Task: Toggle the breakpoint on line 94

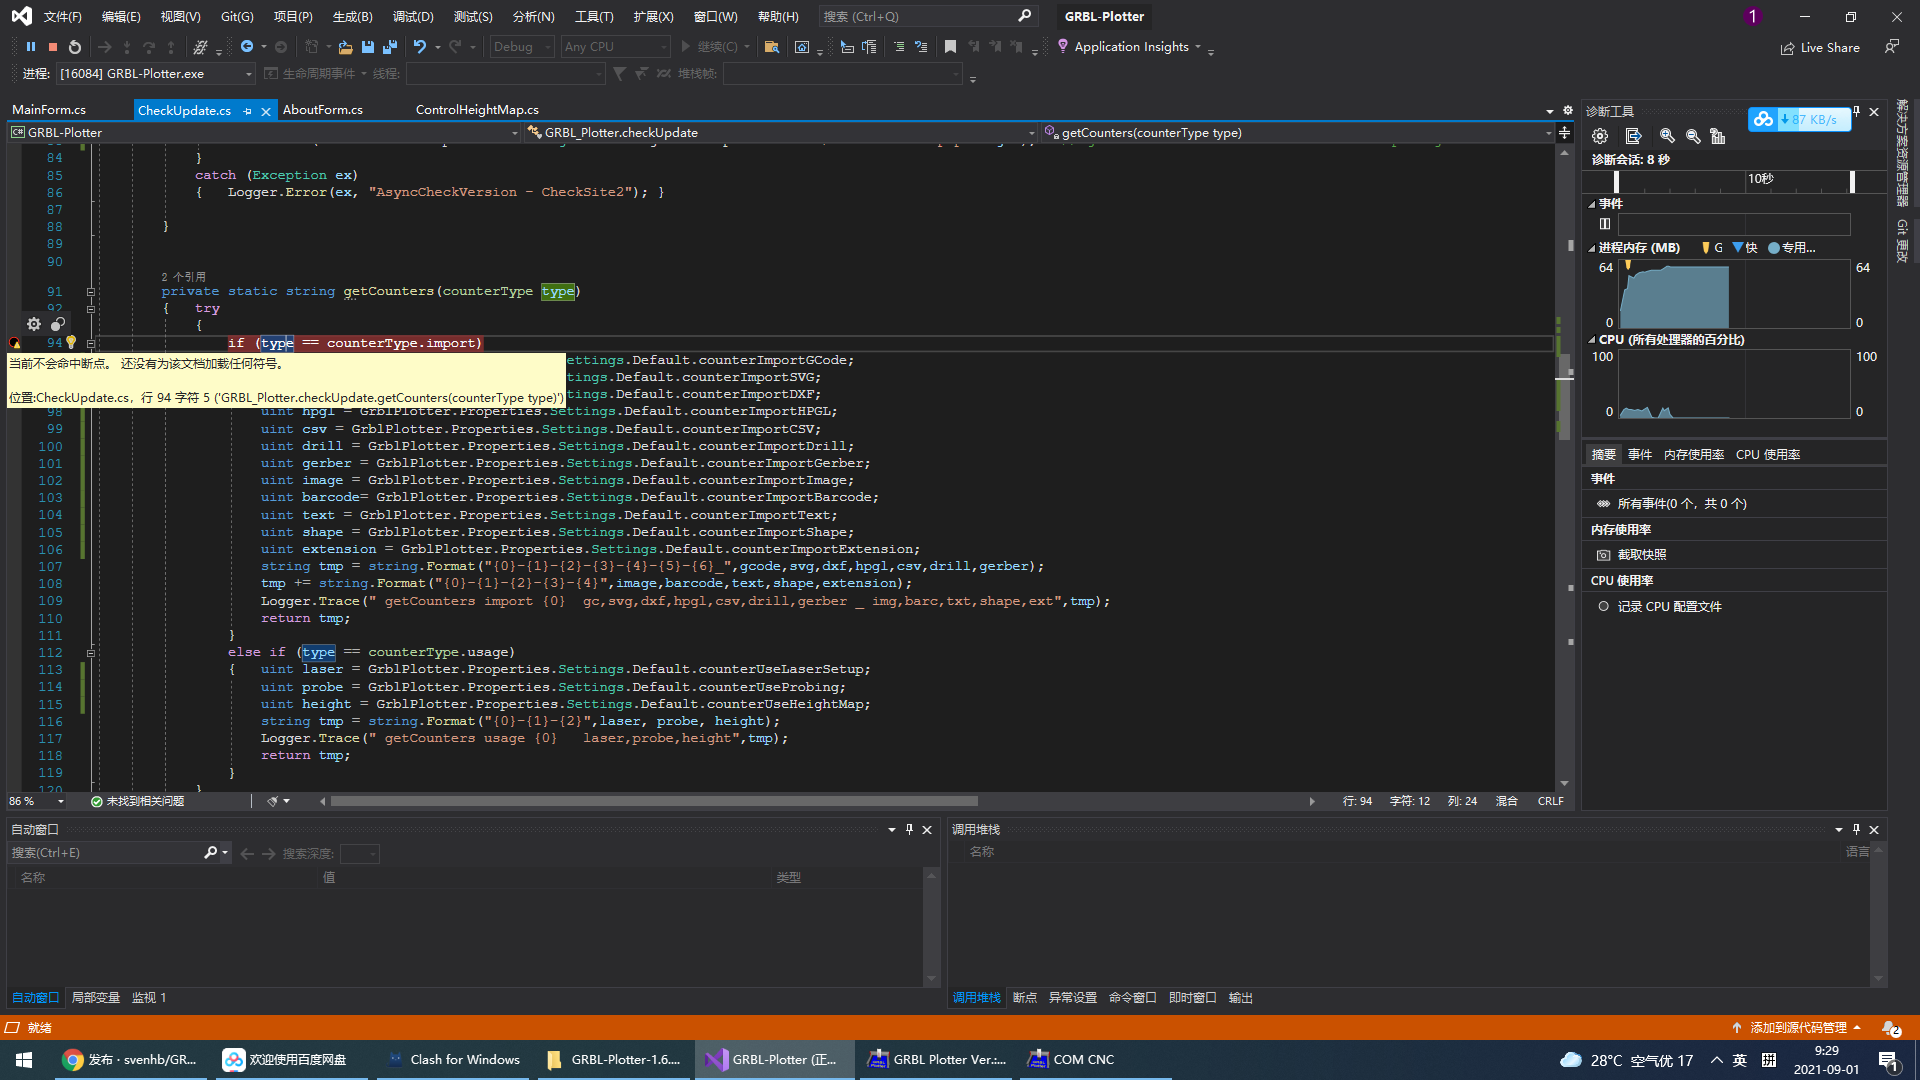Action: [x=15, y=343]
